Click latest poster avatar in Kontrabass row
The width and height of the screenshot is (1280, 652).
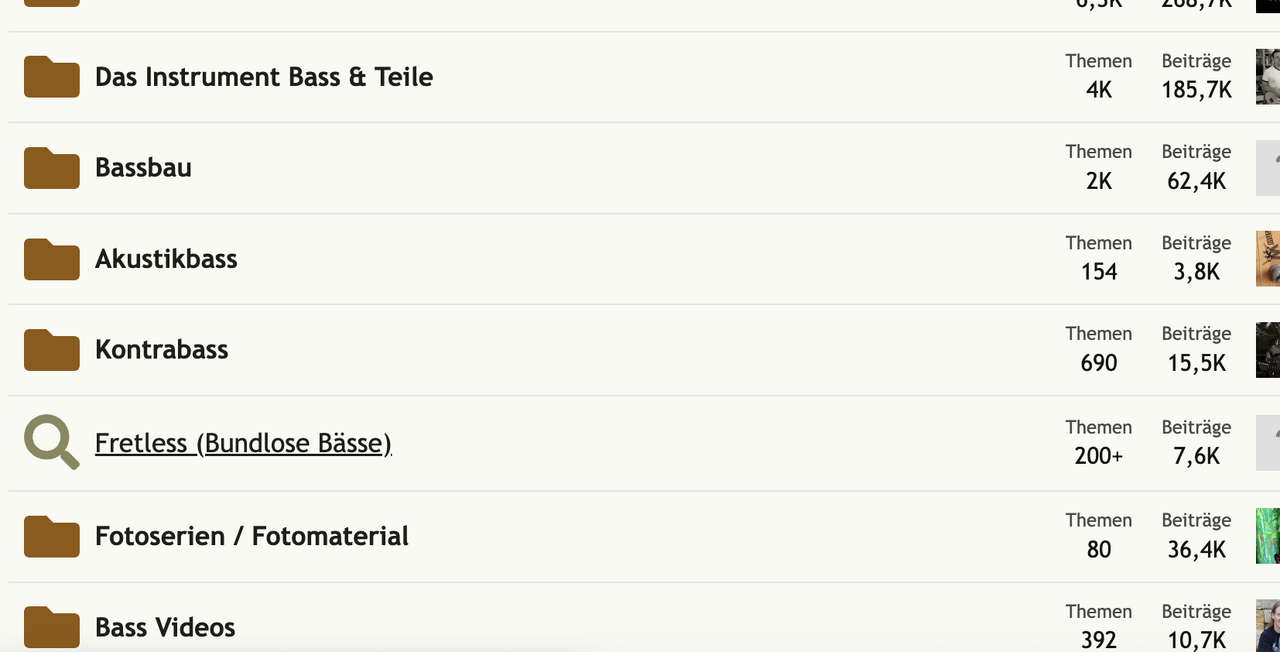[x=1268, y=350]
